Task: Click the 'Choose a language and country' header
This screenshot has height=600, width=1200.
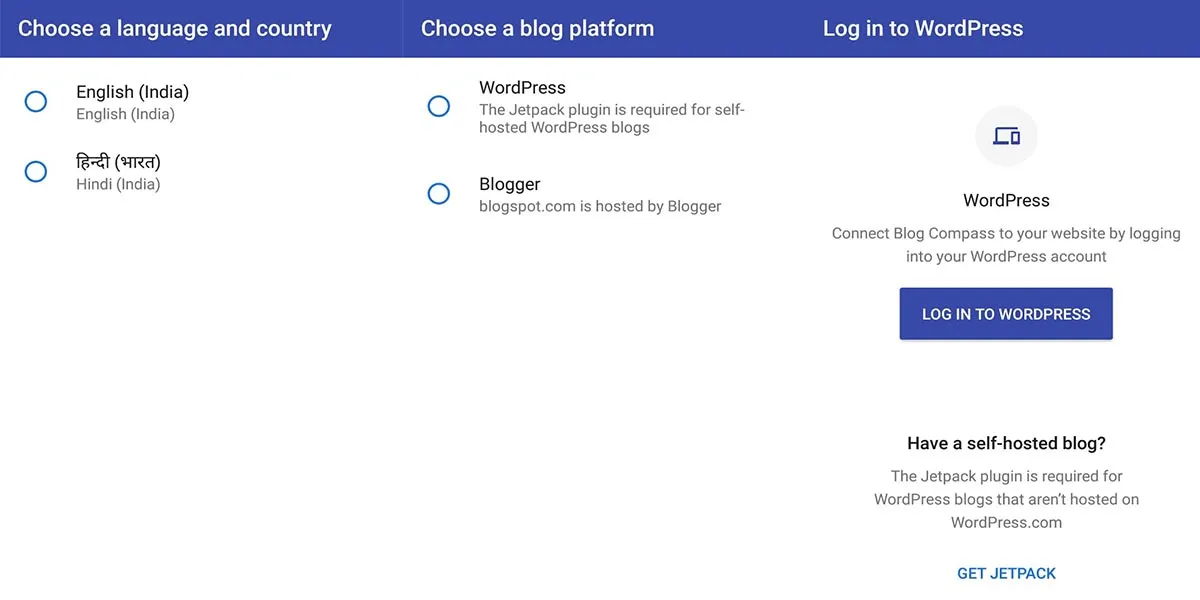Action: pyautogui.click(x=174, y=28)
